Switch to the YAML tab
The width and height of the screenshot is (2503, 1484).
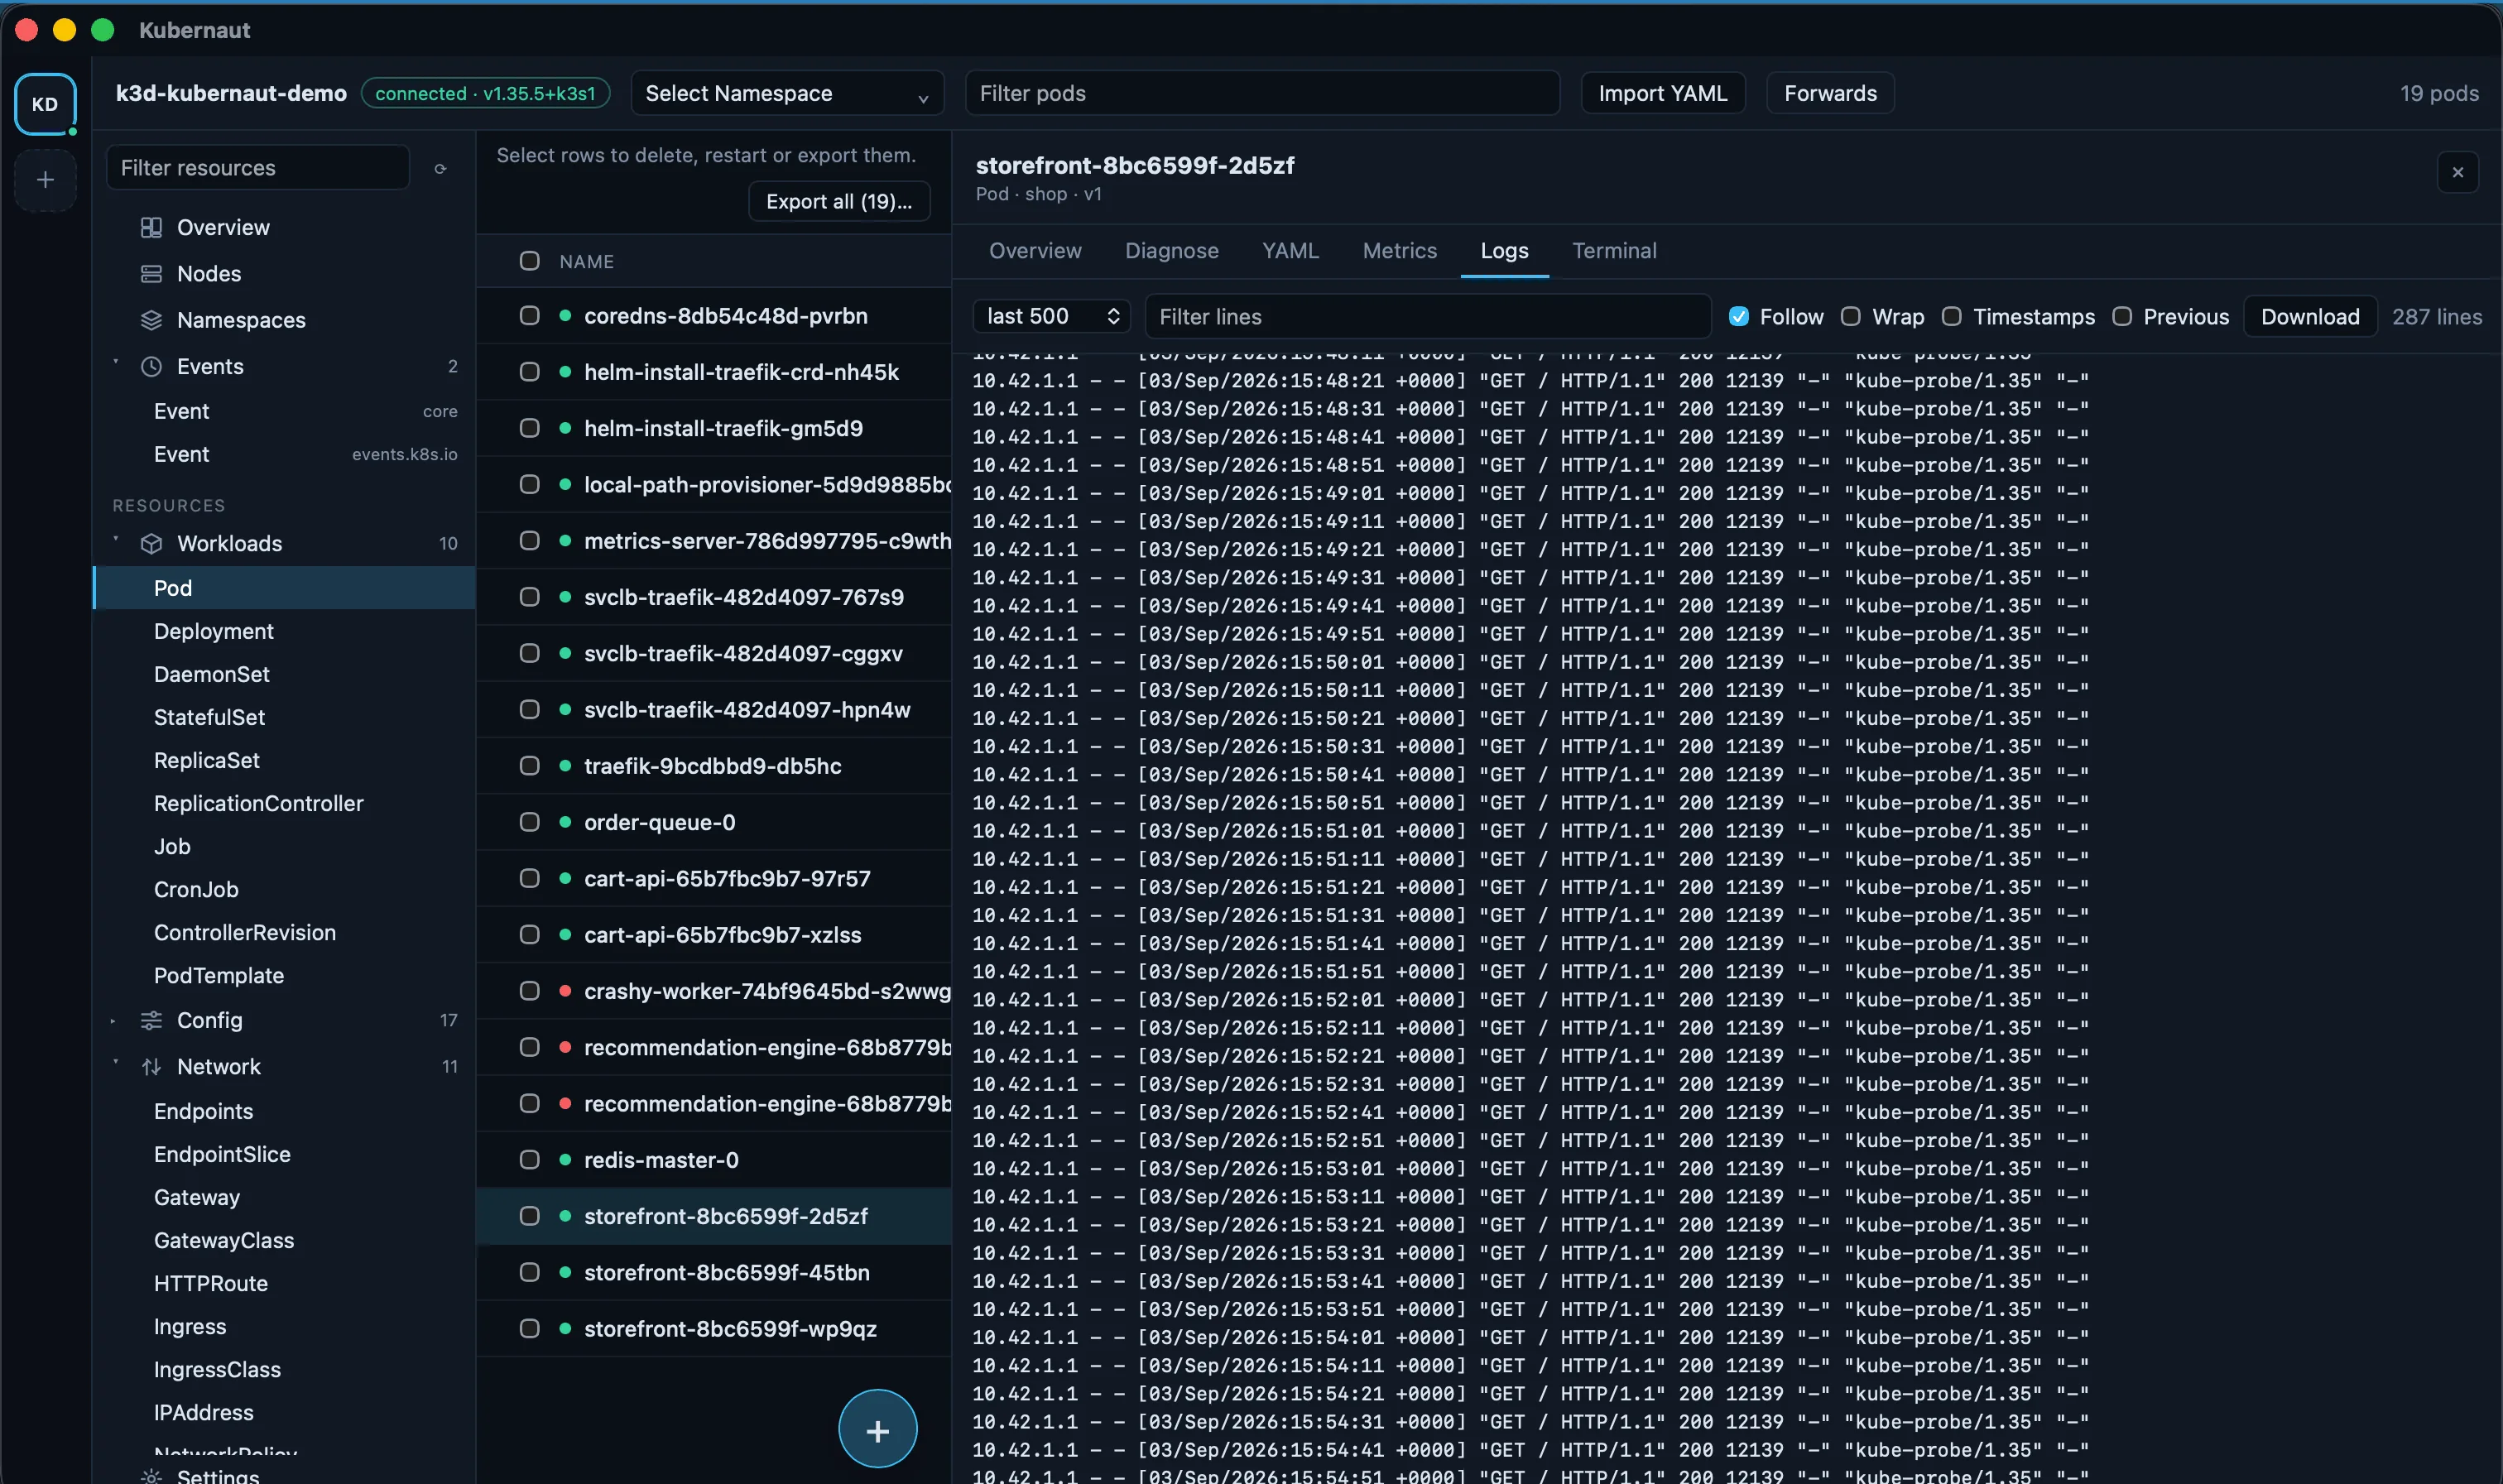tap(1290, 251)
